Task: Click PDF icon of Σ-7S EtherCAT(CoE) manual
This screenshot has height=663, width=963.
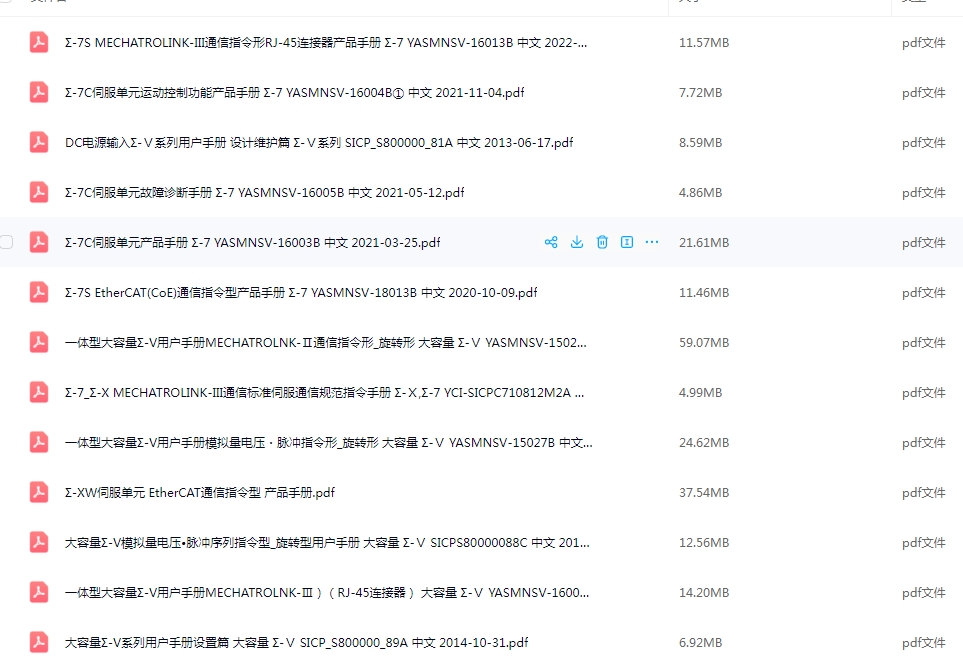Action: click(39, 292)
